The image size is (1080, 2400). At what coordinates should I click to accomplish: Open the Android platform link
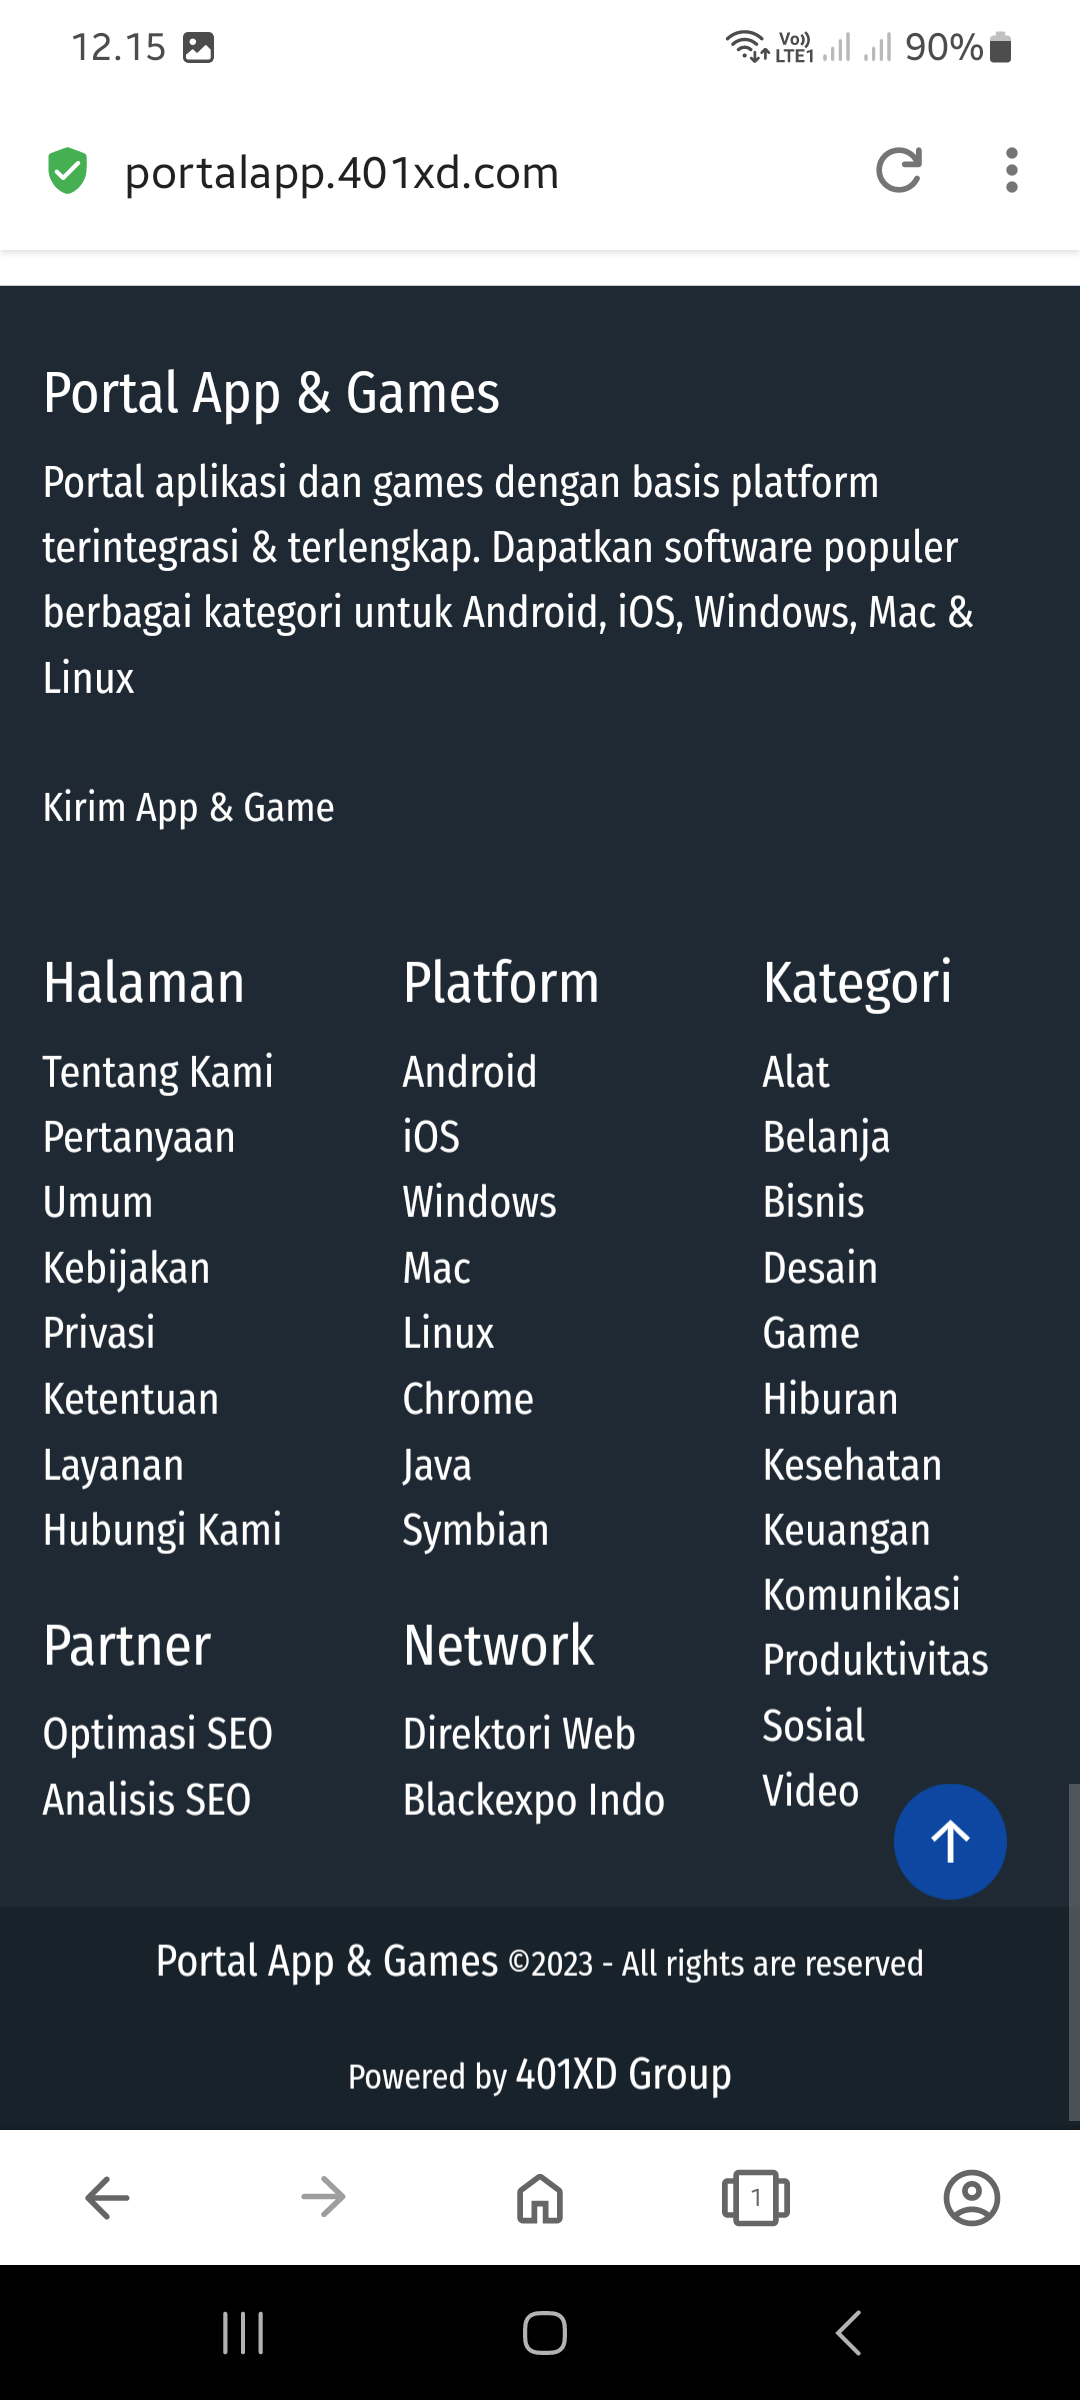click(470, 1071)
